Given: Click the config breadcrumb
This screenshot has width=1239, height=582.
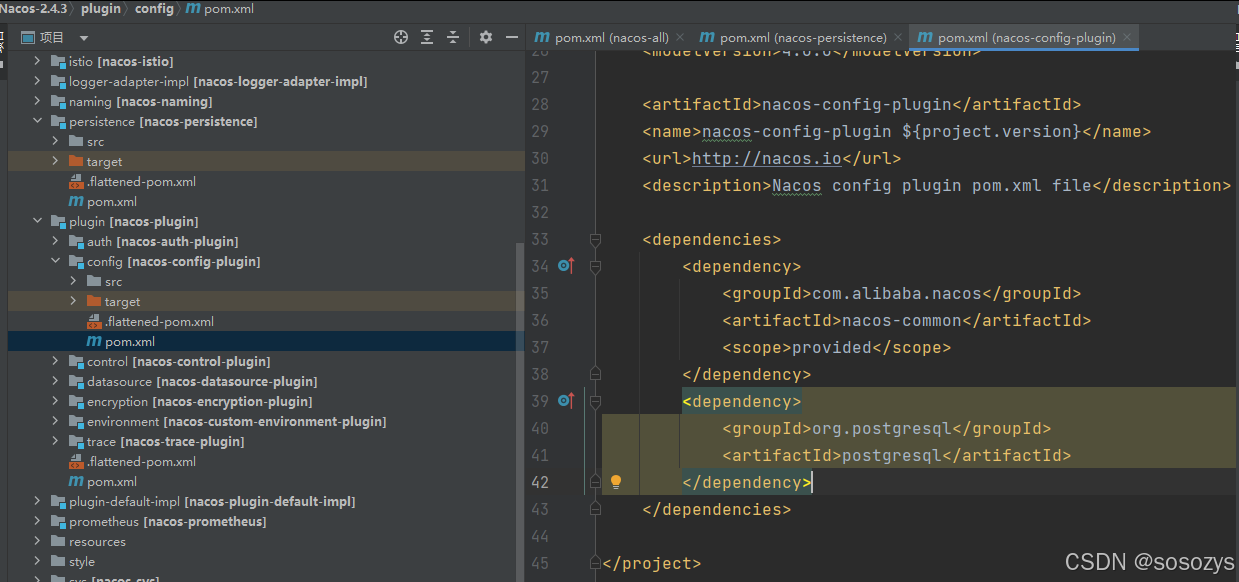Looking at the screenshot, I should tap(154, 9).
